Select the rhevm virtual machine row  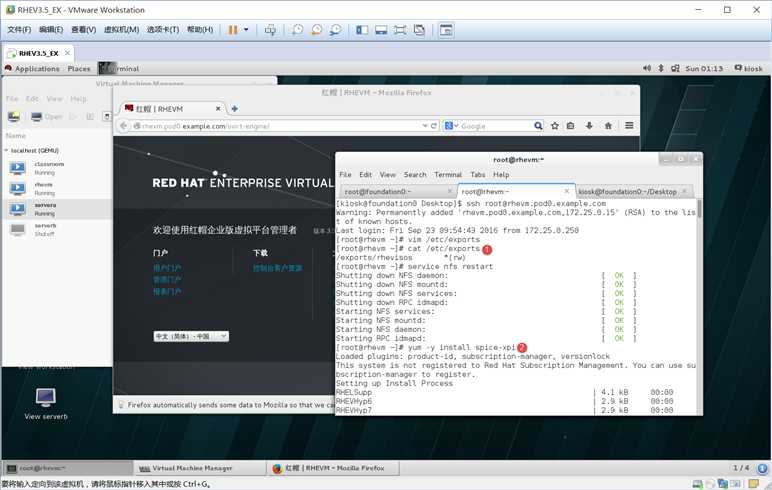point(57,189)
